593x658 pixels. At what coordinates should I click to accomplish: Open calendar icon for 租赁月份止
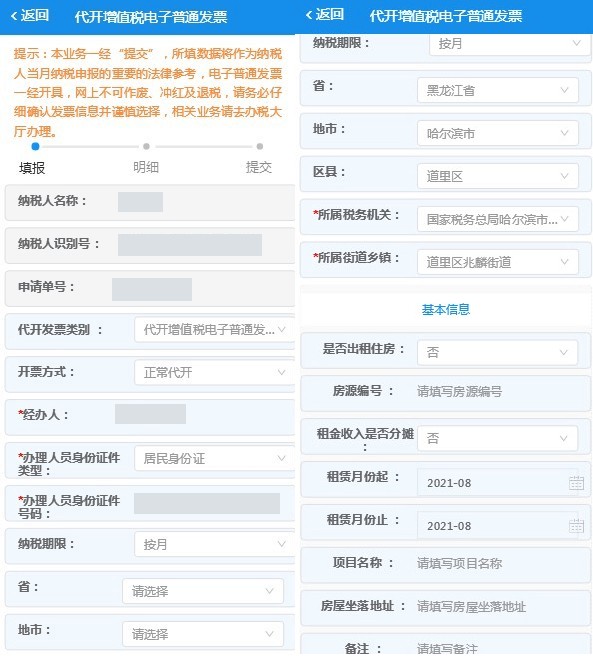click(576, 525)
